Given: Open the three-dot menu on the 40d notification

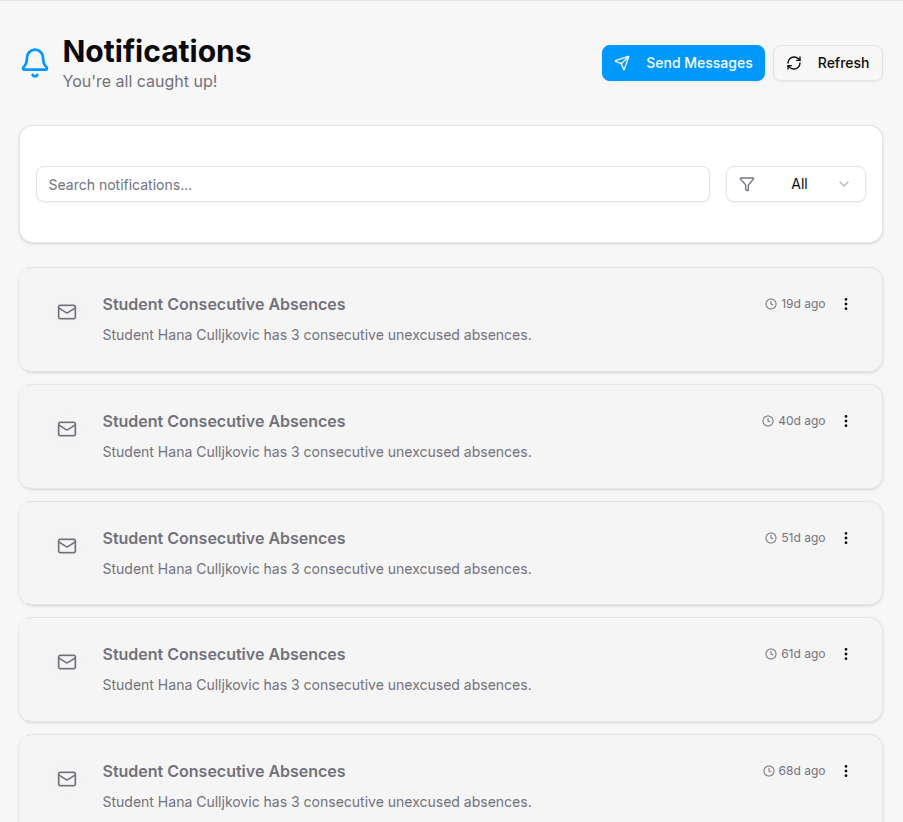Looking at the screenshot, I should (x=846, y=421).
